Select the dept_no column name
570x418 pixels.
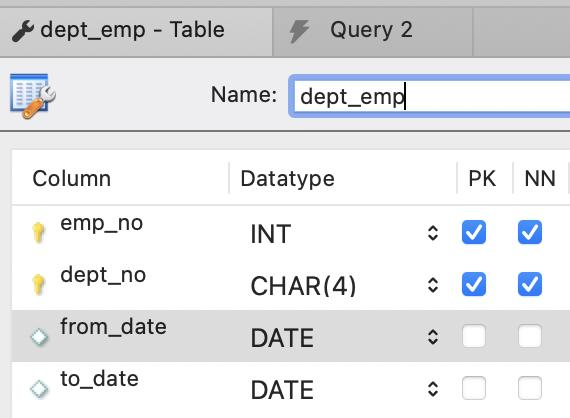tap(103, 276)
